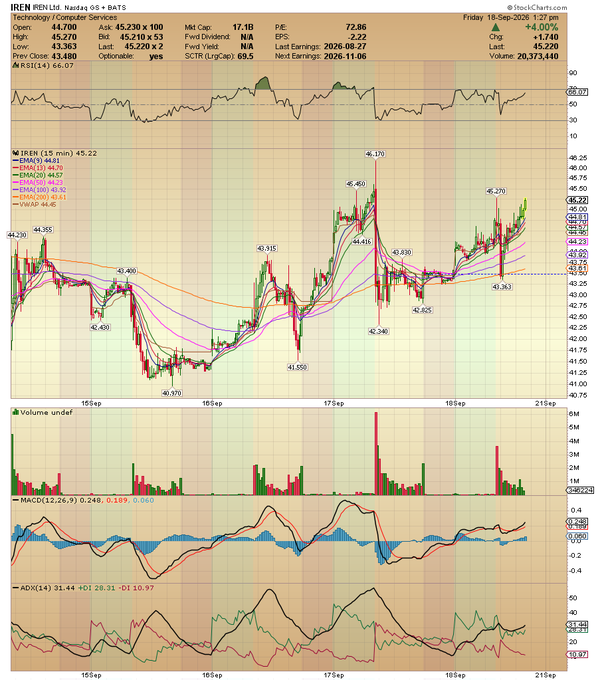Image resolution: width=598 pixels, height=680 pixels.
Task: Click the IREN (15 min) 45.22 legend label
Action: pyautogui.click(x=59, y=153)
